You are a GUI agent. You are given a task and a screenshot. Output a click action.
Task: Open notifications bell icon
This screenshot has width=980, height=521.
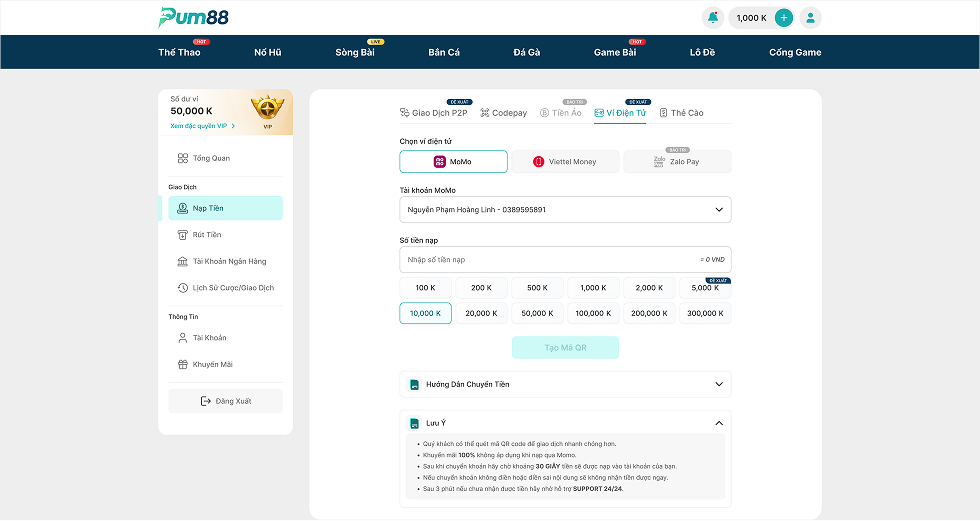pyautogui.click(x=712, y=17)
